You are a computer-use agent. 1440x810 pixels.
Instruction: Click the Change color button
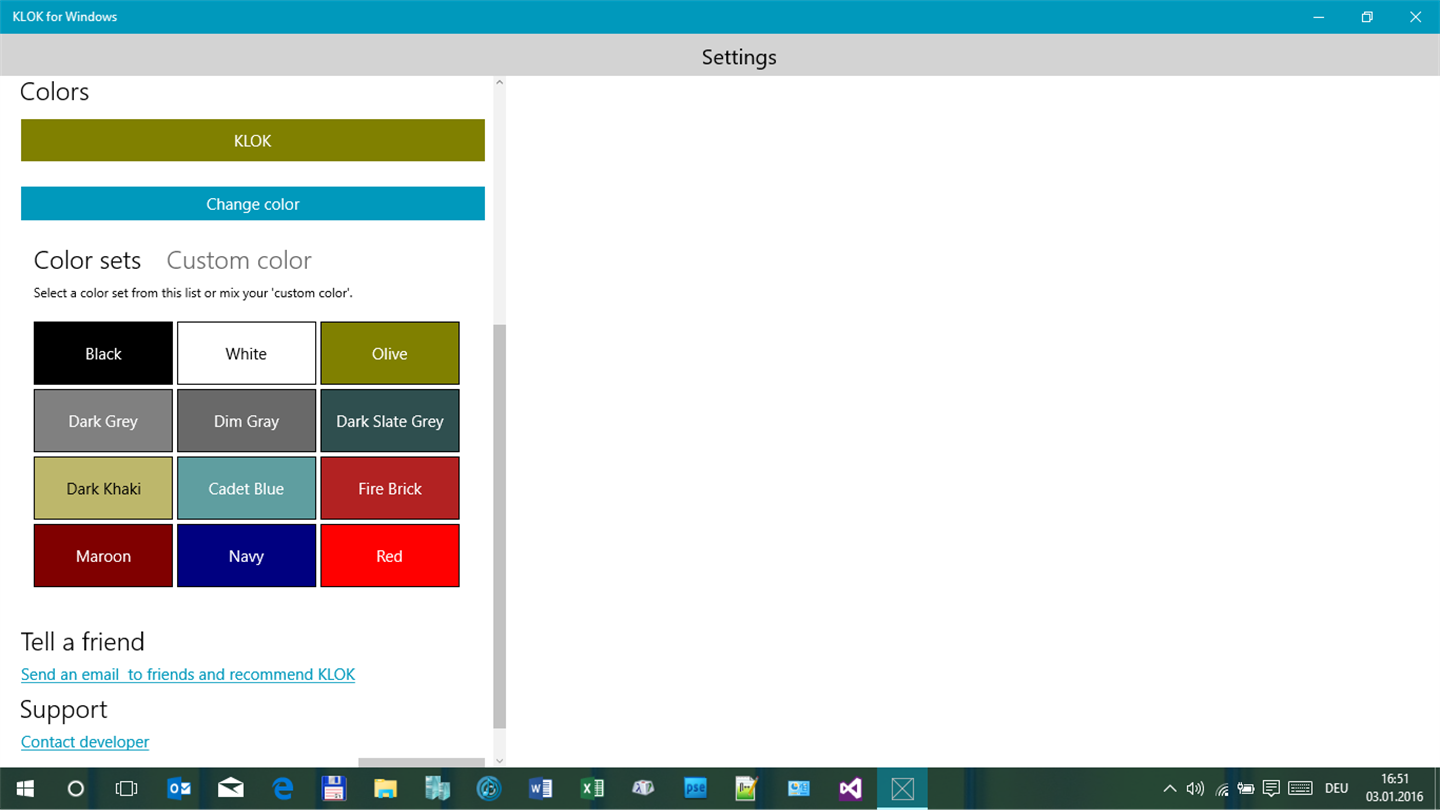tap(253, 204)
